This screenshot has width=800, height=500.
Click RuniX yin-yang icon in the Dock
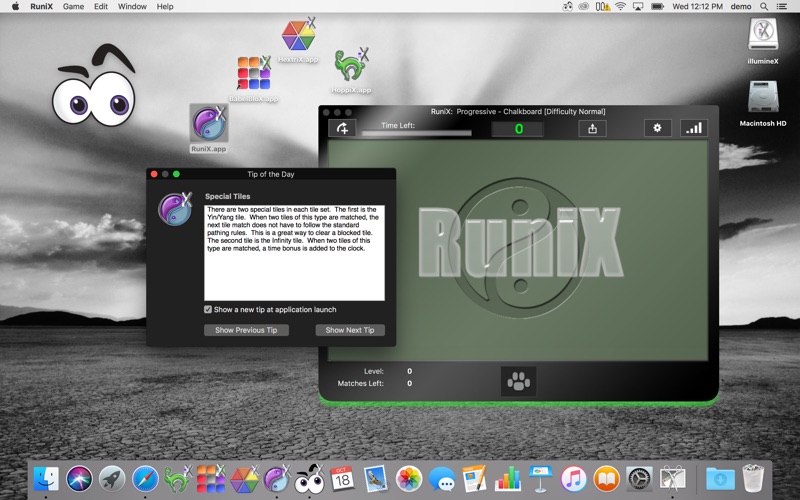pos(277,479)
